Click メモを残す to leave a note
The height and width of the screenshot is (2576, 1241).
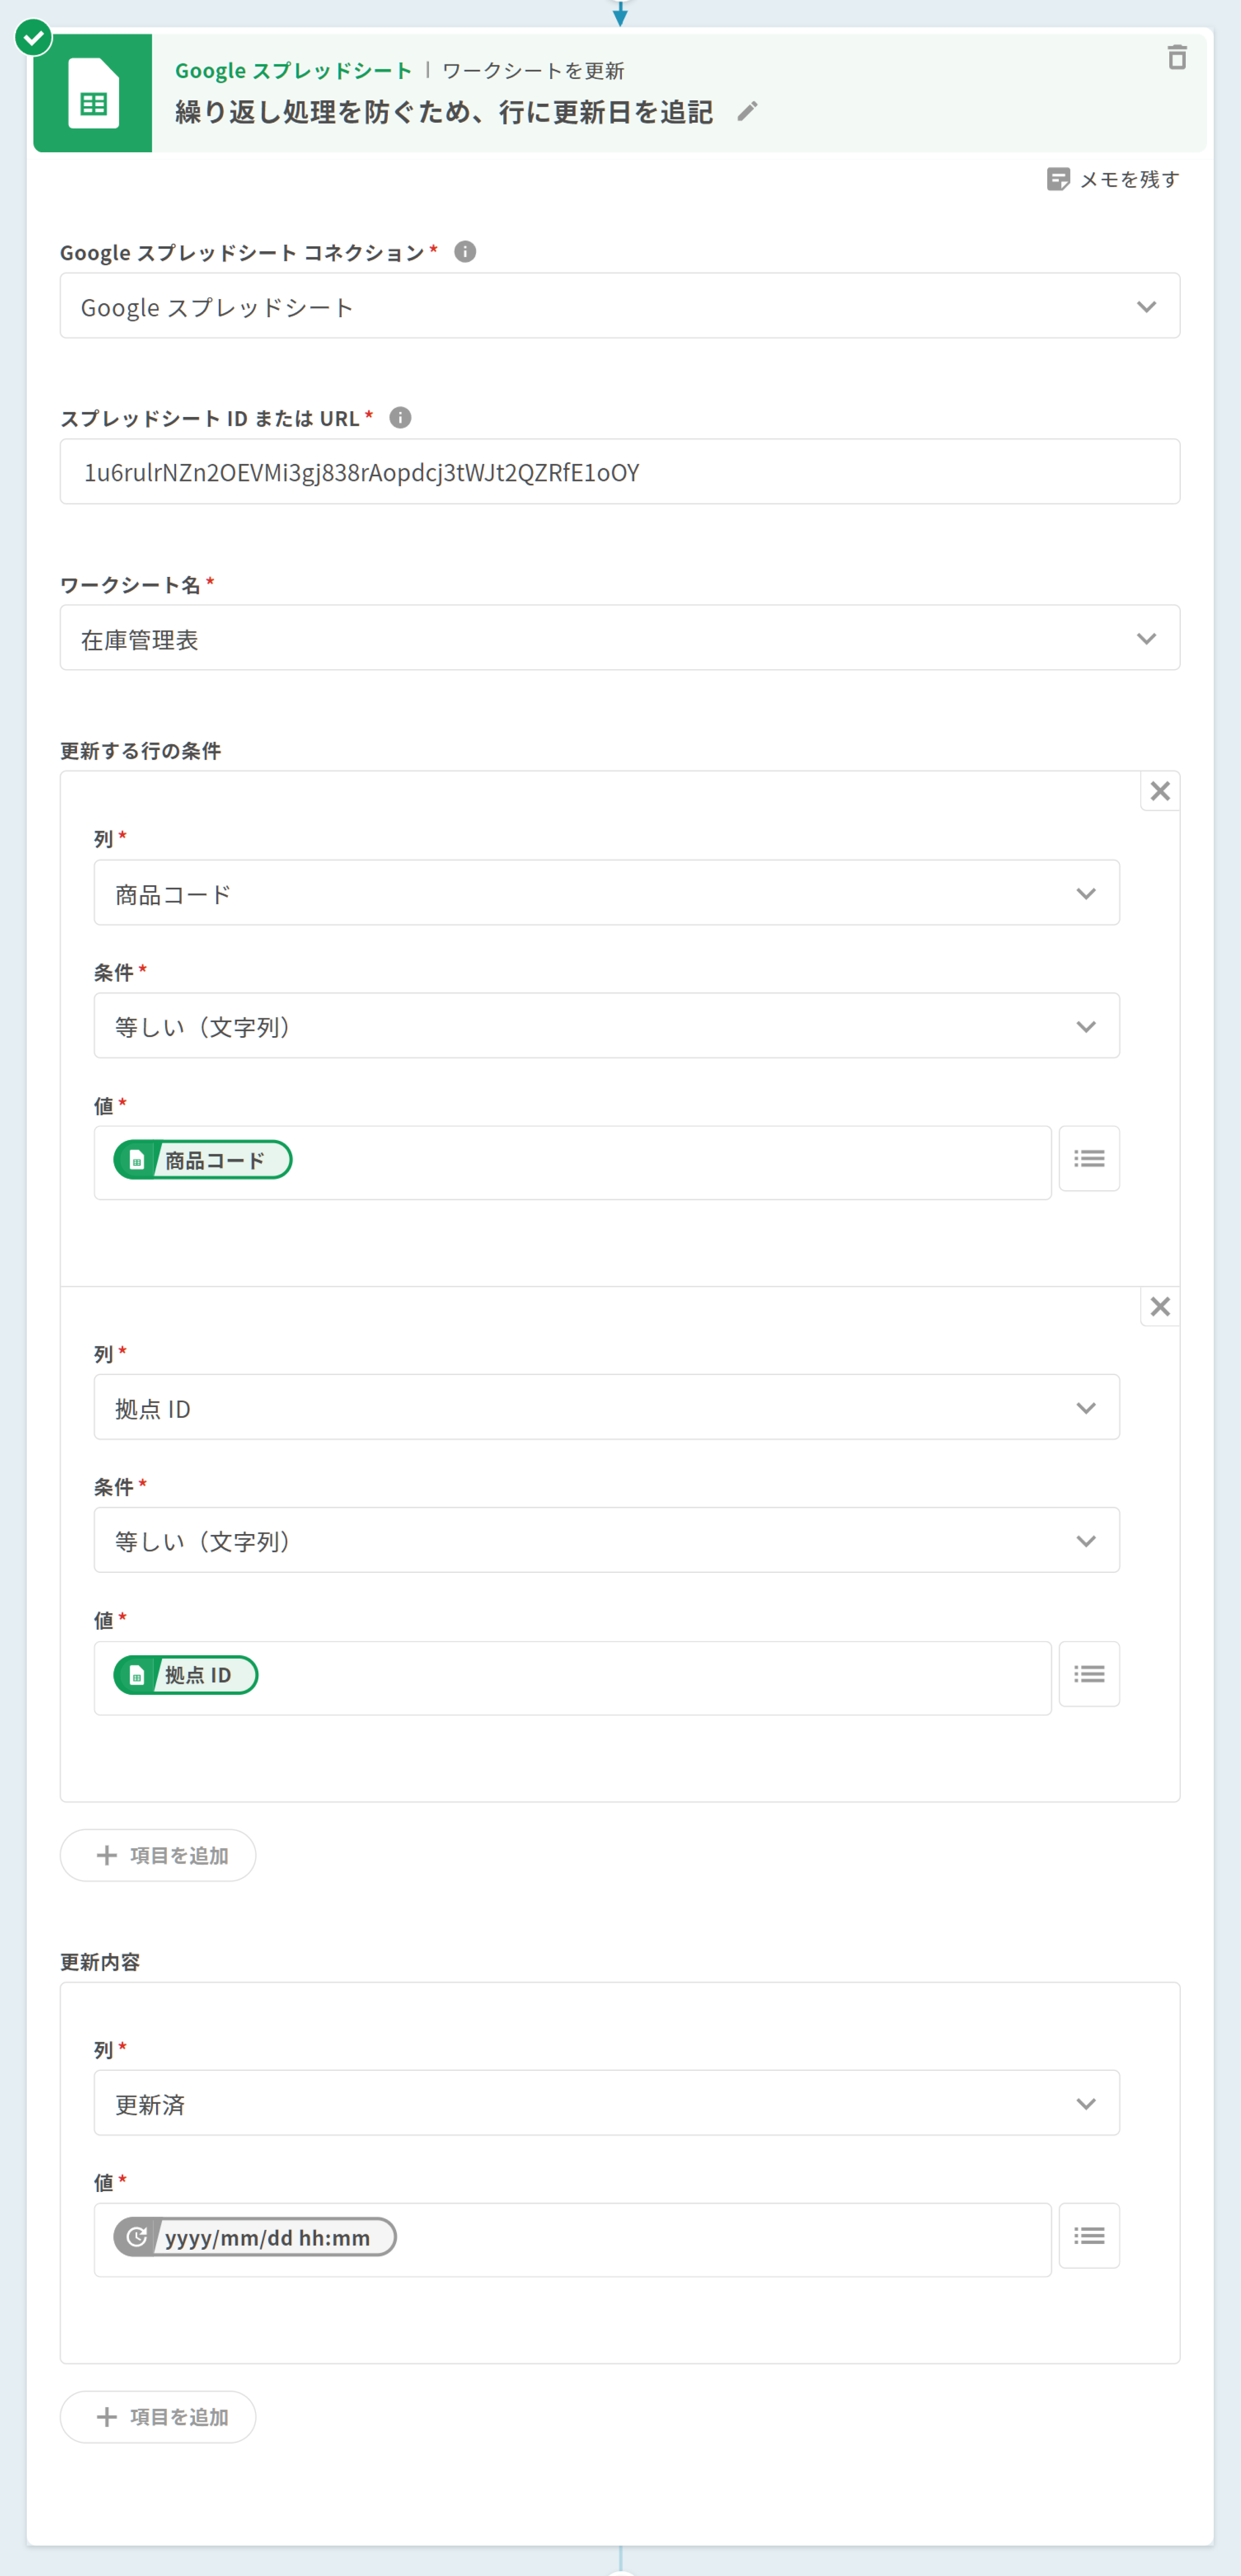point(1113,179)
